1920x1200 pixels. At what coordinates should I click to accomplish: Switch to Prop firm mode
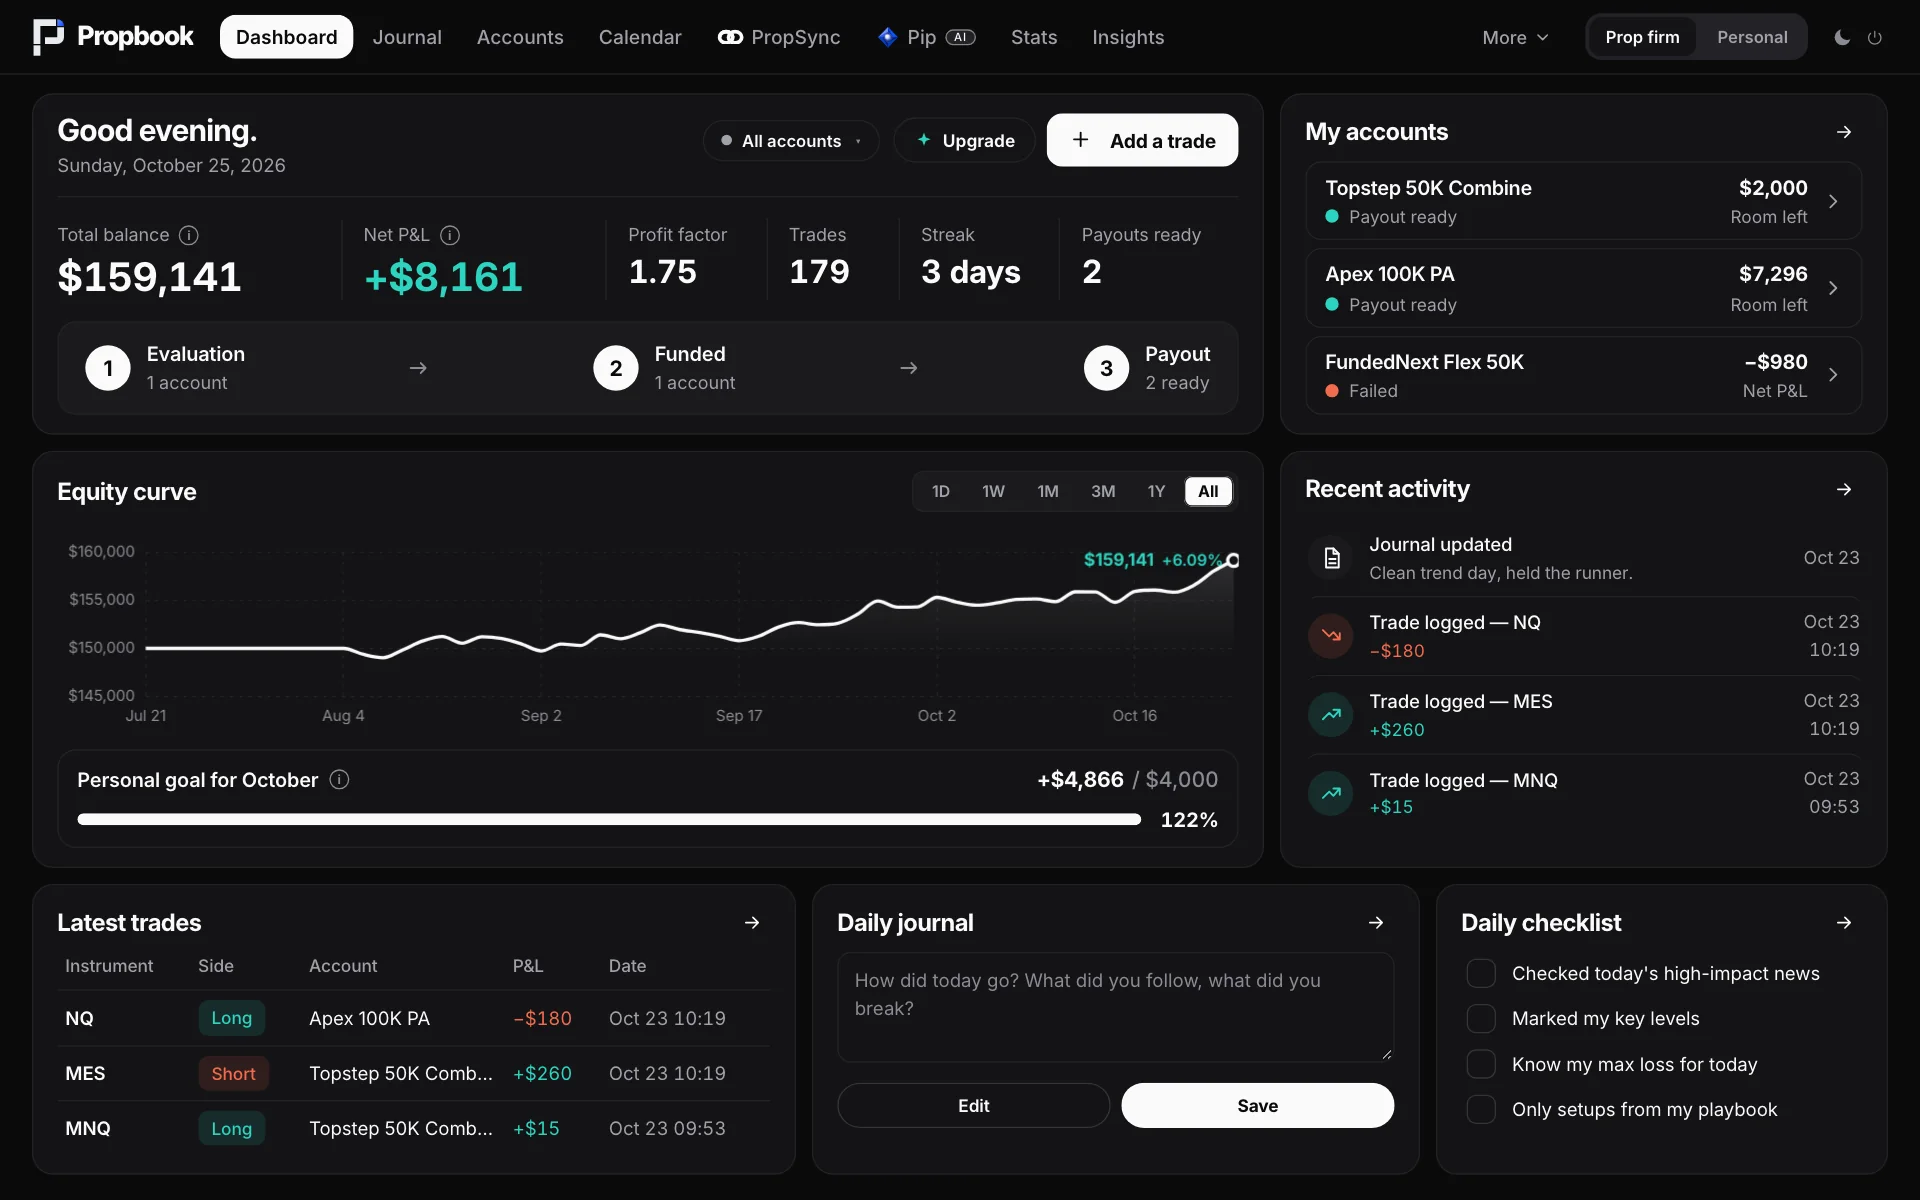point(1642,37)
